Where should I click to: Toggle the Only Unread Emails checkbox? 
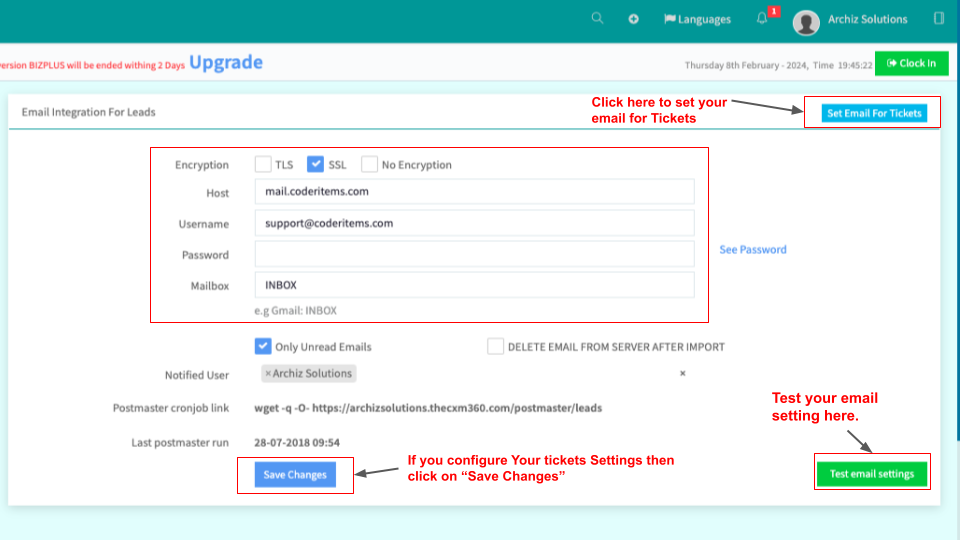pyautogui.click(x=263, y=347)
